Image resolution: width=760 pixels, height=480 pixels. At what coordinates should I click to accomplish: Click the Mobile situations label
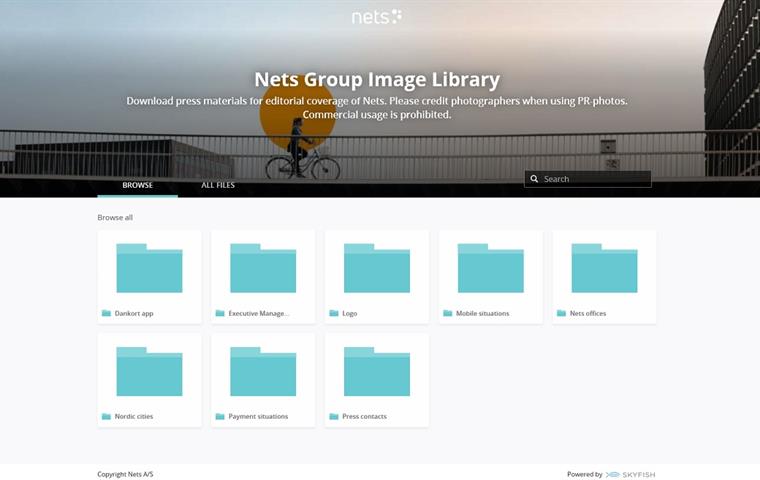(482, 313)
